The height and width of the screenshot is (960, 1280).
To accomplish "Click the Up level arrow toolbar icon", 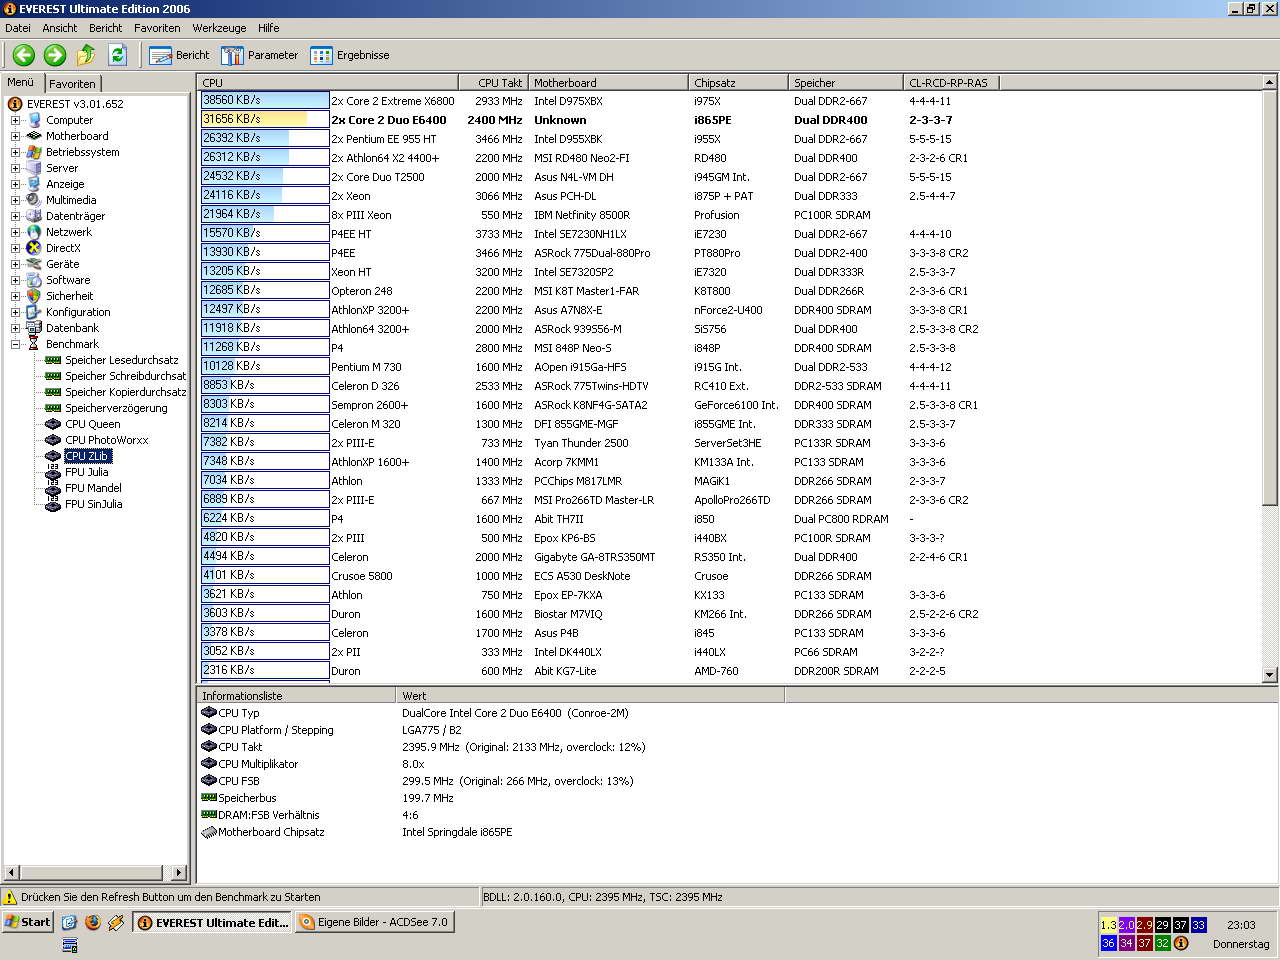I will click(x=86, y=55).
